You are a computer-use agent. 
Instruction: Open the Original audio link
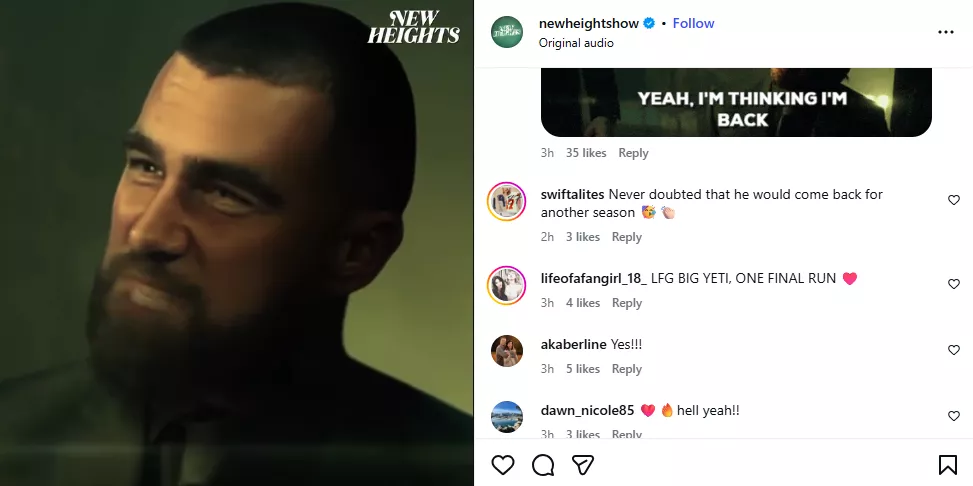click(x=576, y=43)
